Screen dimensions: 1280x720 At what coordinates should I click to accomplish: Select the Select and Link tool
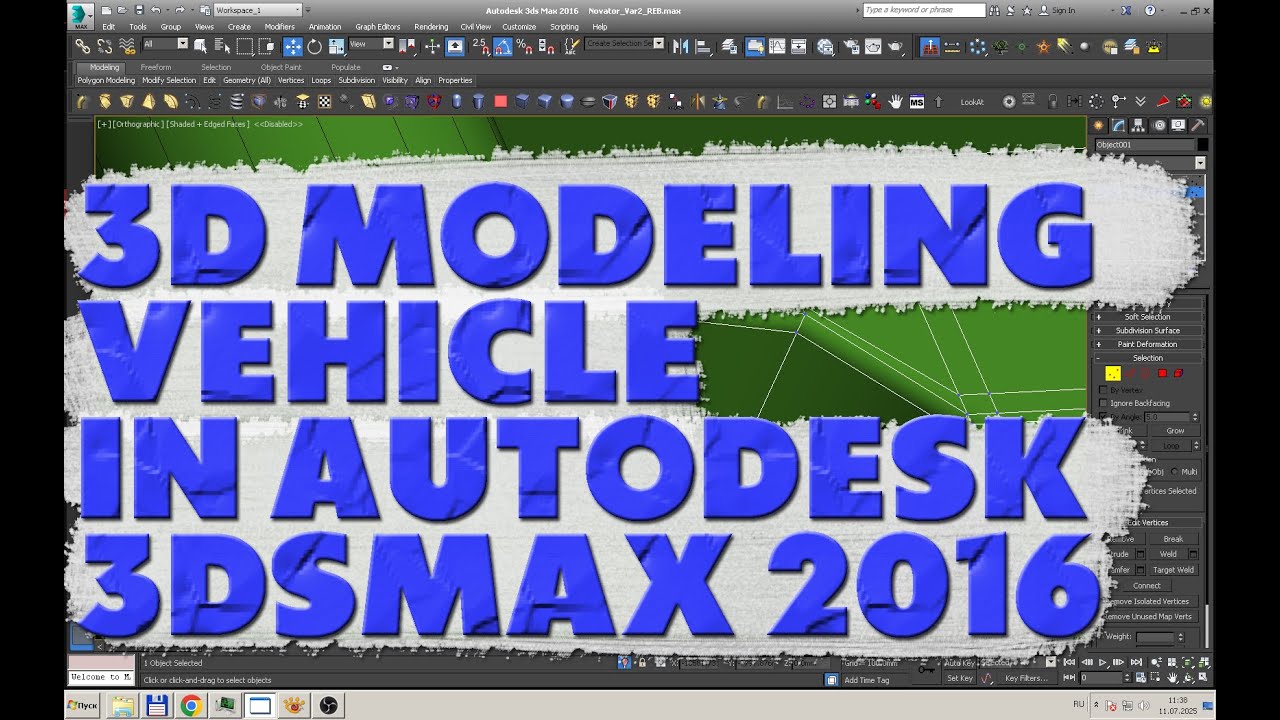point(82,46)
